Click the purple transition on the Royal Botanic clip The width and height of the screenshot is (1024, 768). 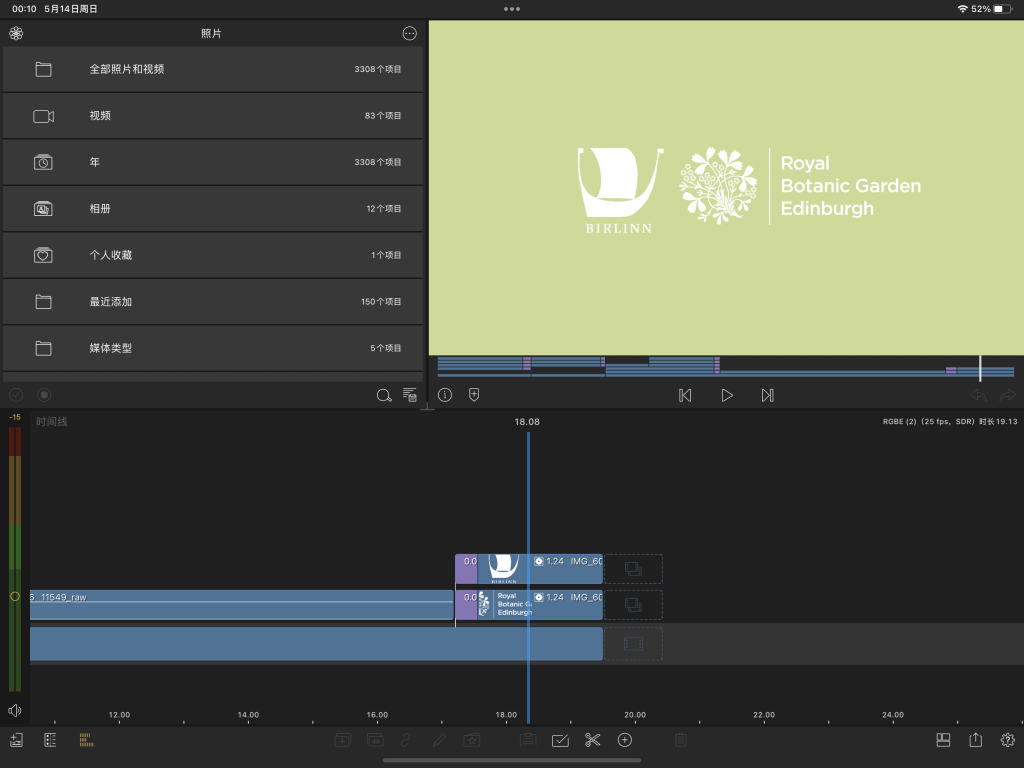pos(466,605)
